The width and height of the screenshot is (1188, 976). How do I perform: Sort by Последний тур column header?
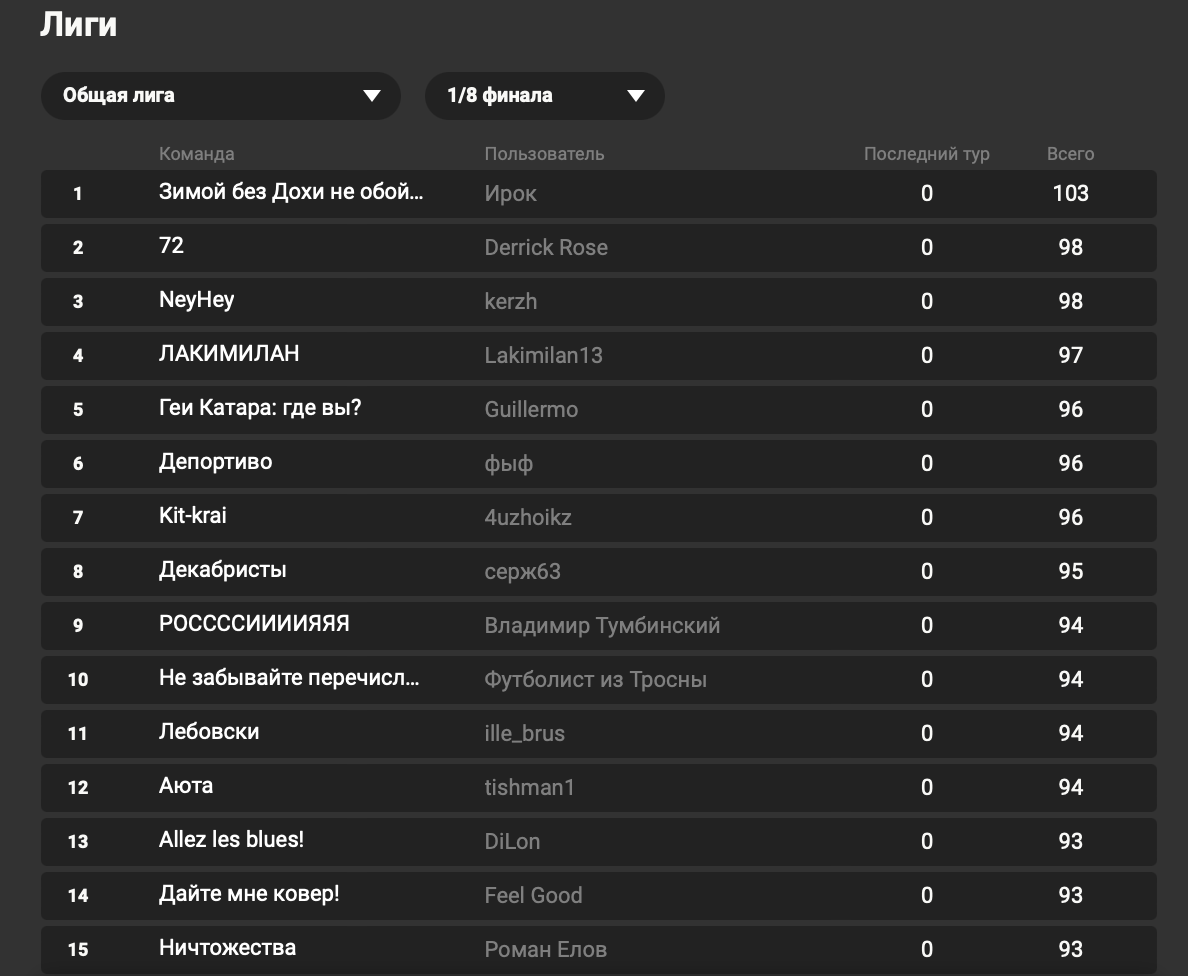[927, 154]
